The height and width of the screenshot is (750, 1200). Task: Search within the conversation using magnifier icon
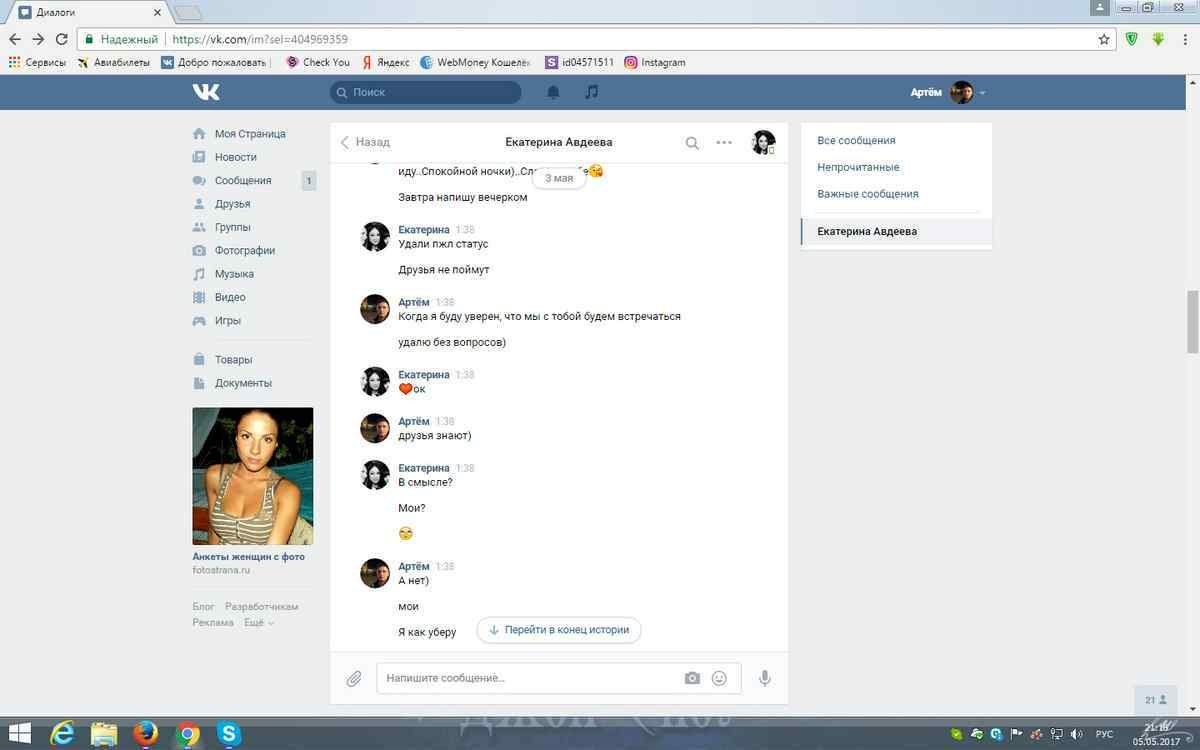692,143
